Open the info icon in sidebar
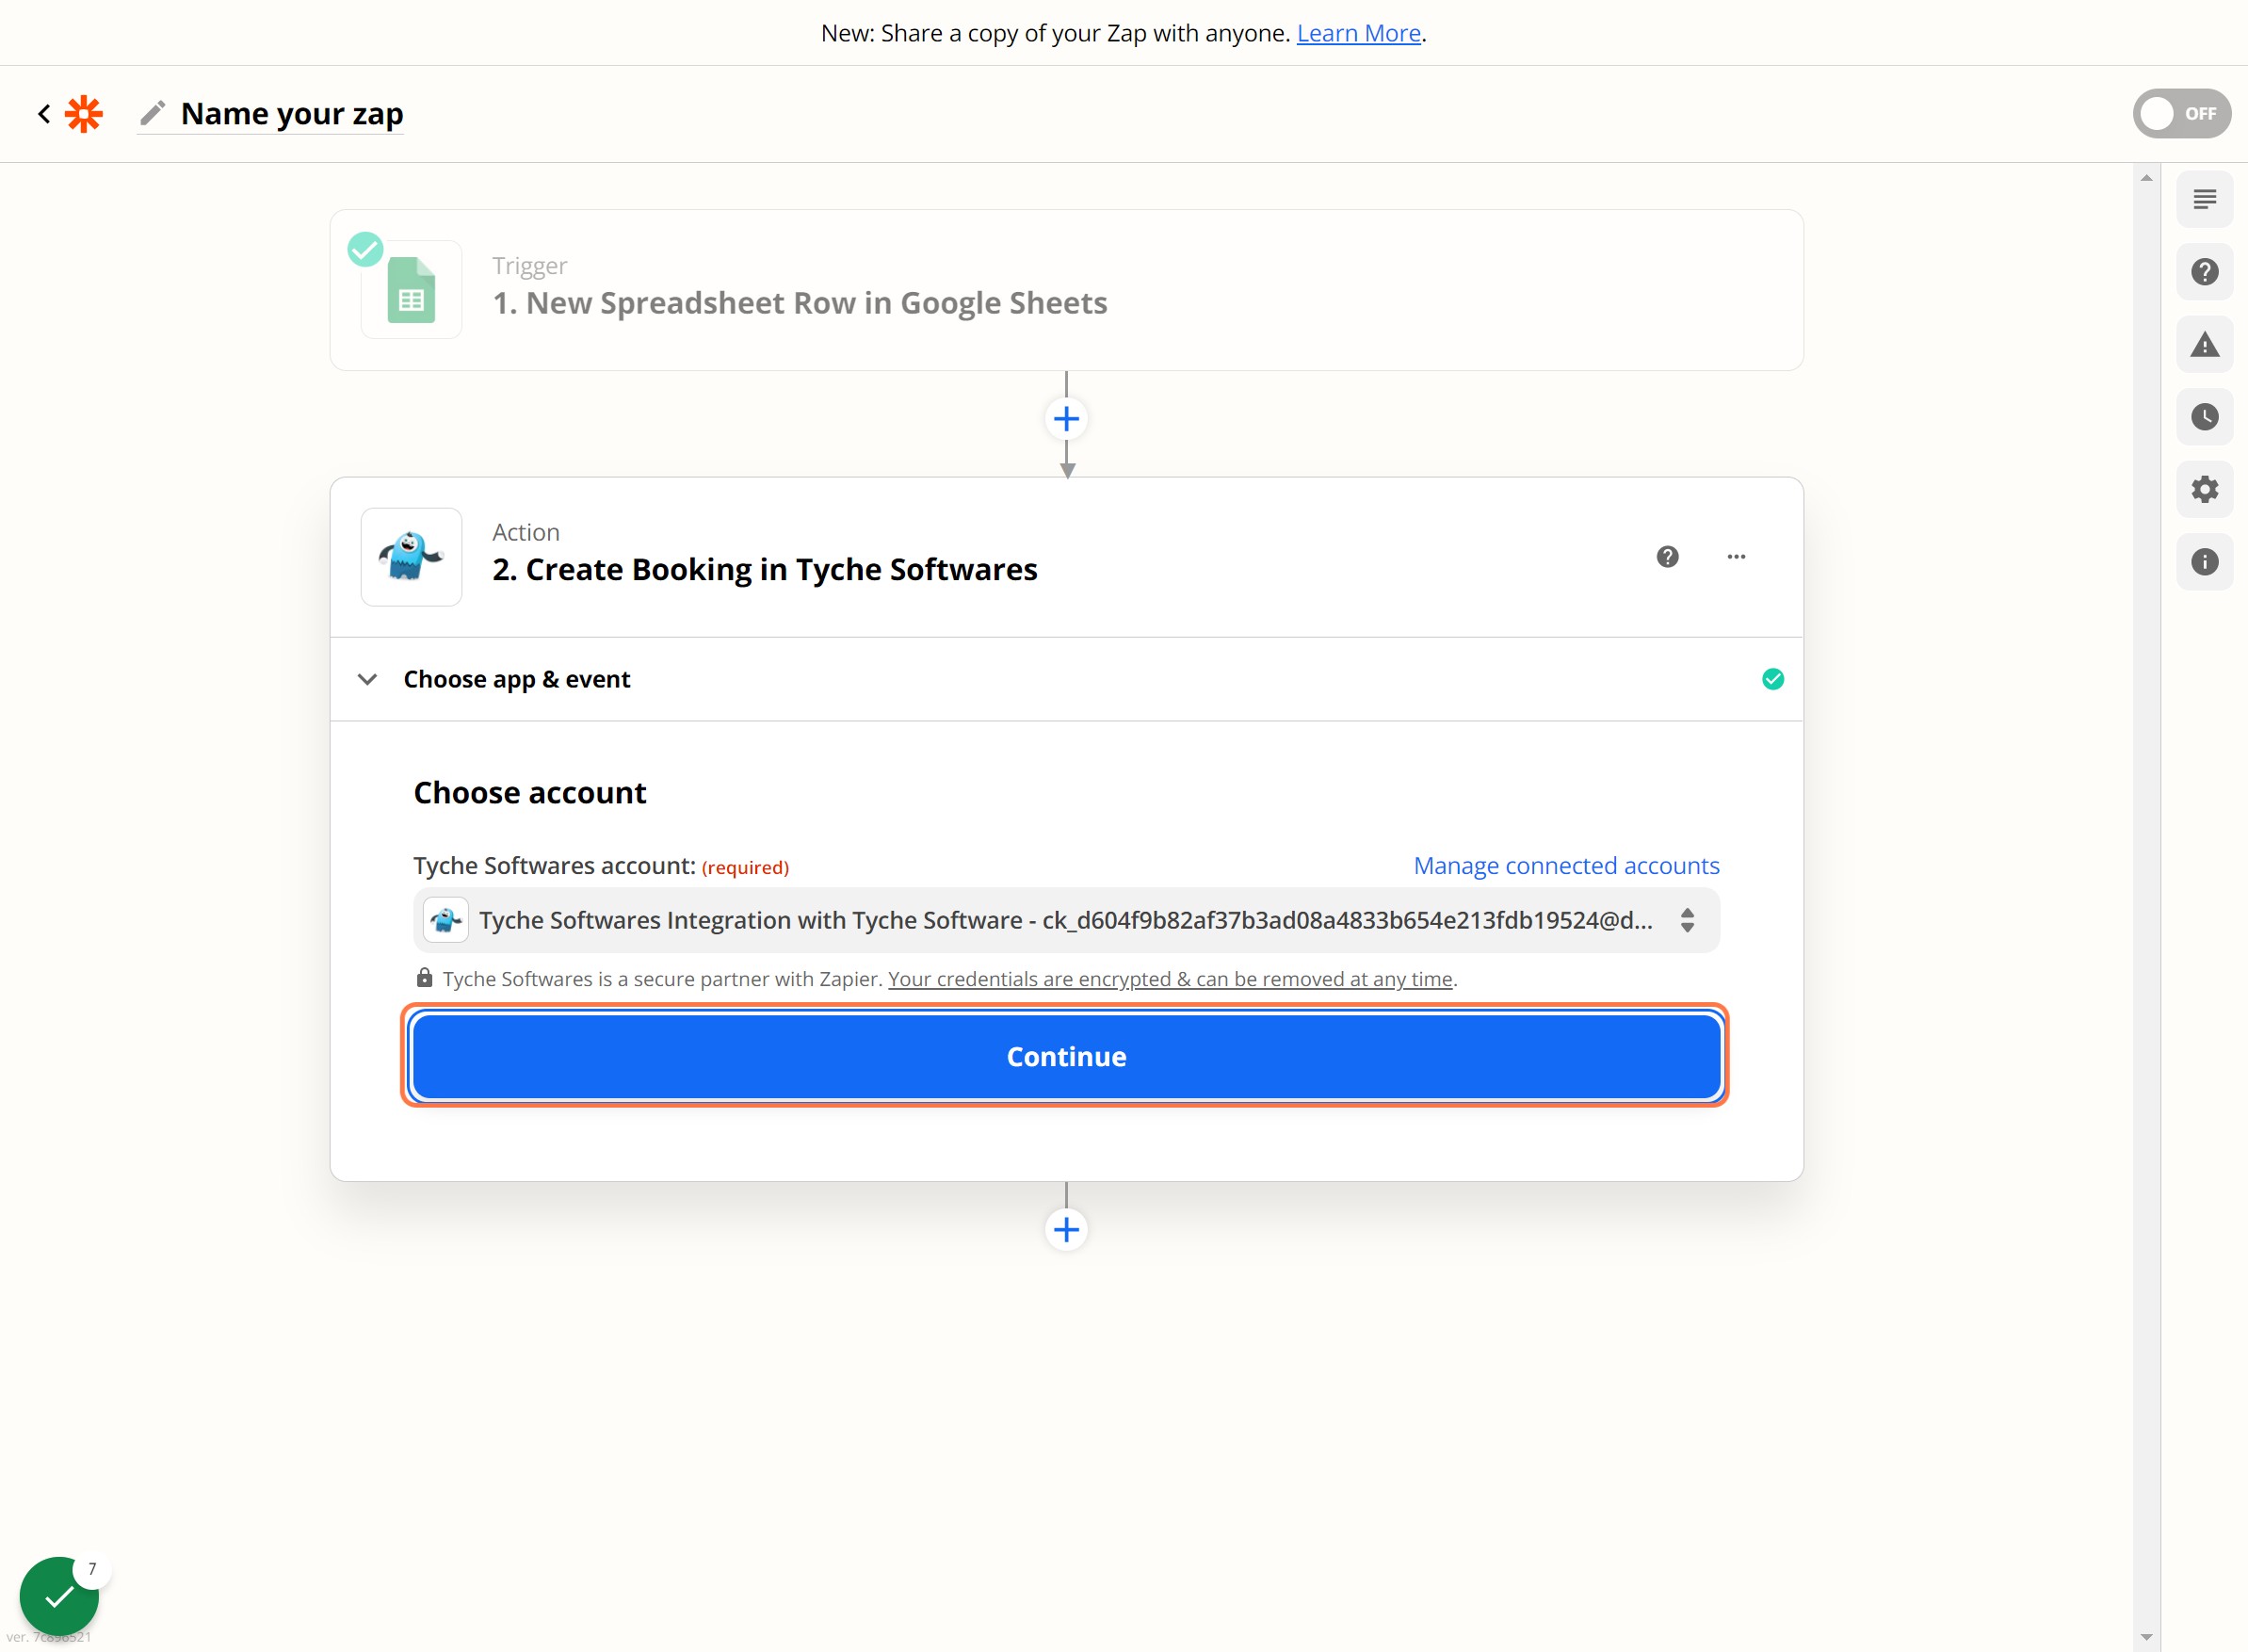Image resolution: width=2248 pixels, height=1652 pixels. coord(2204,562)
